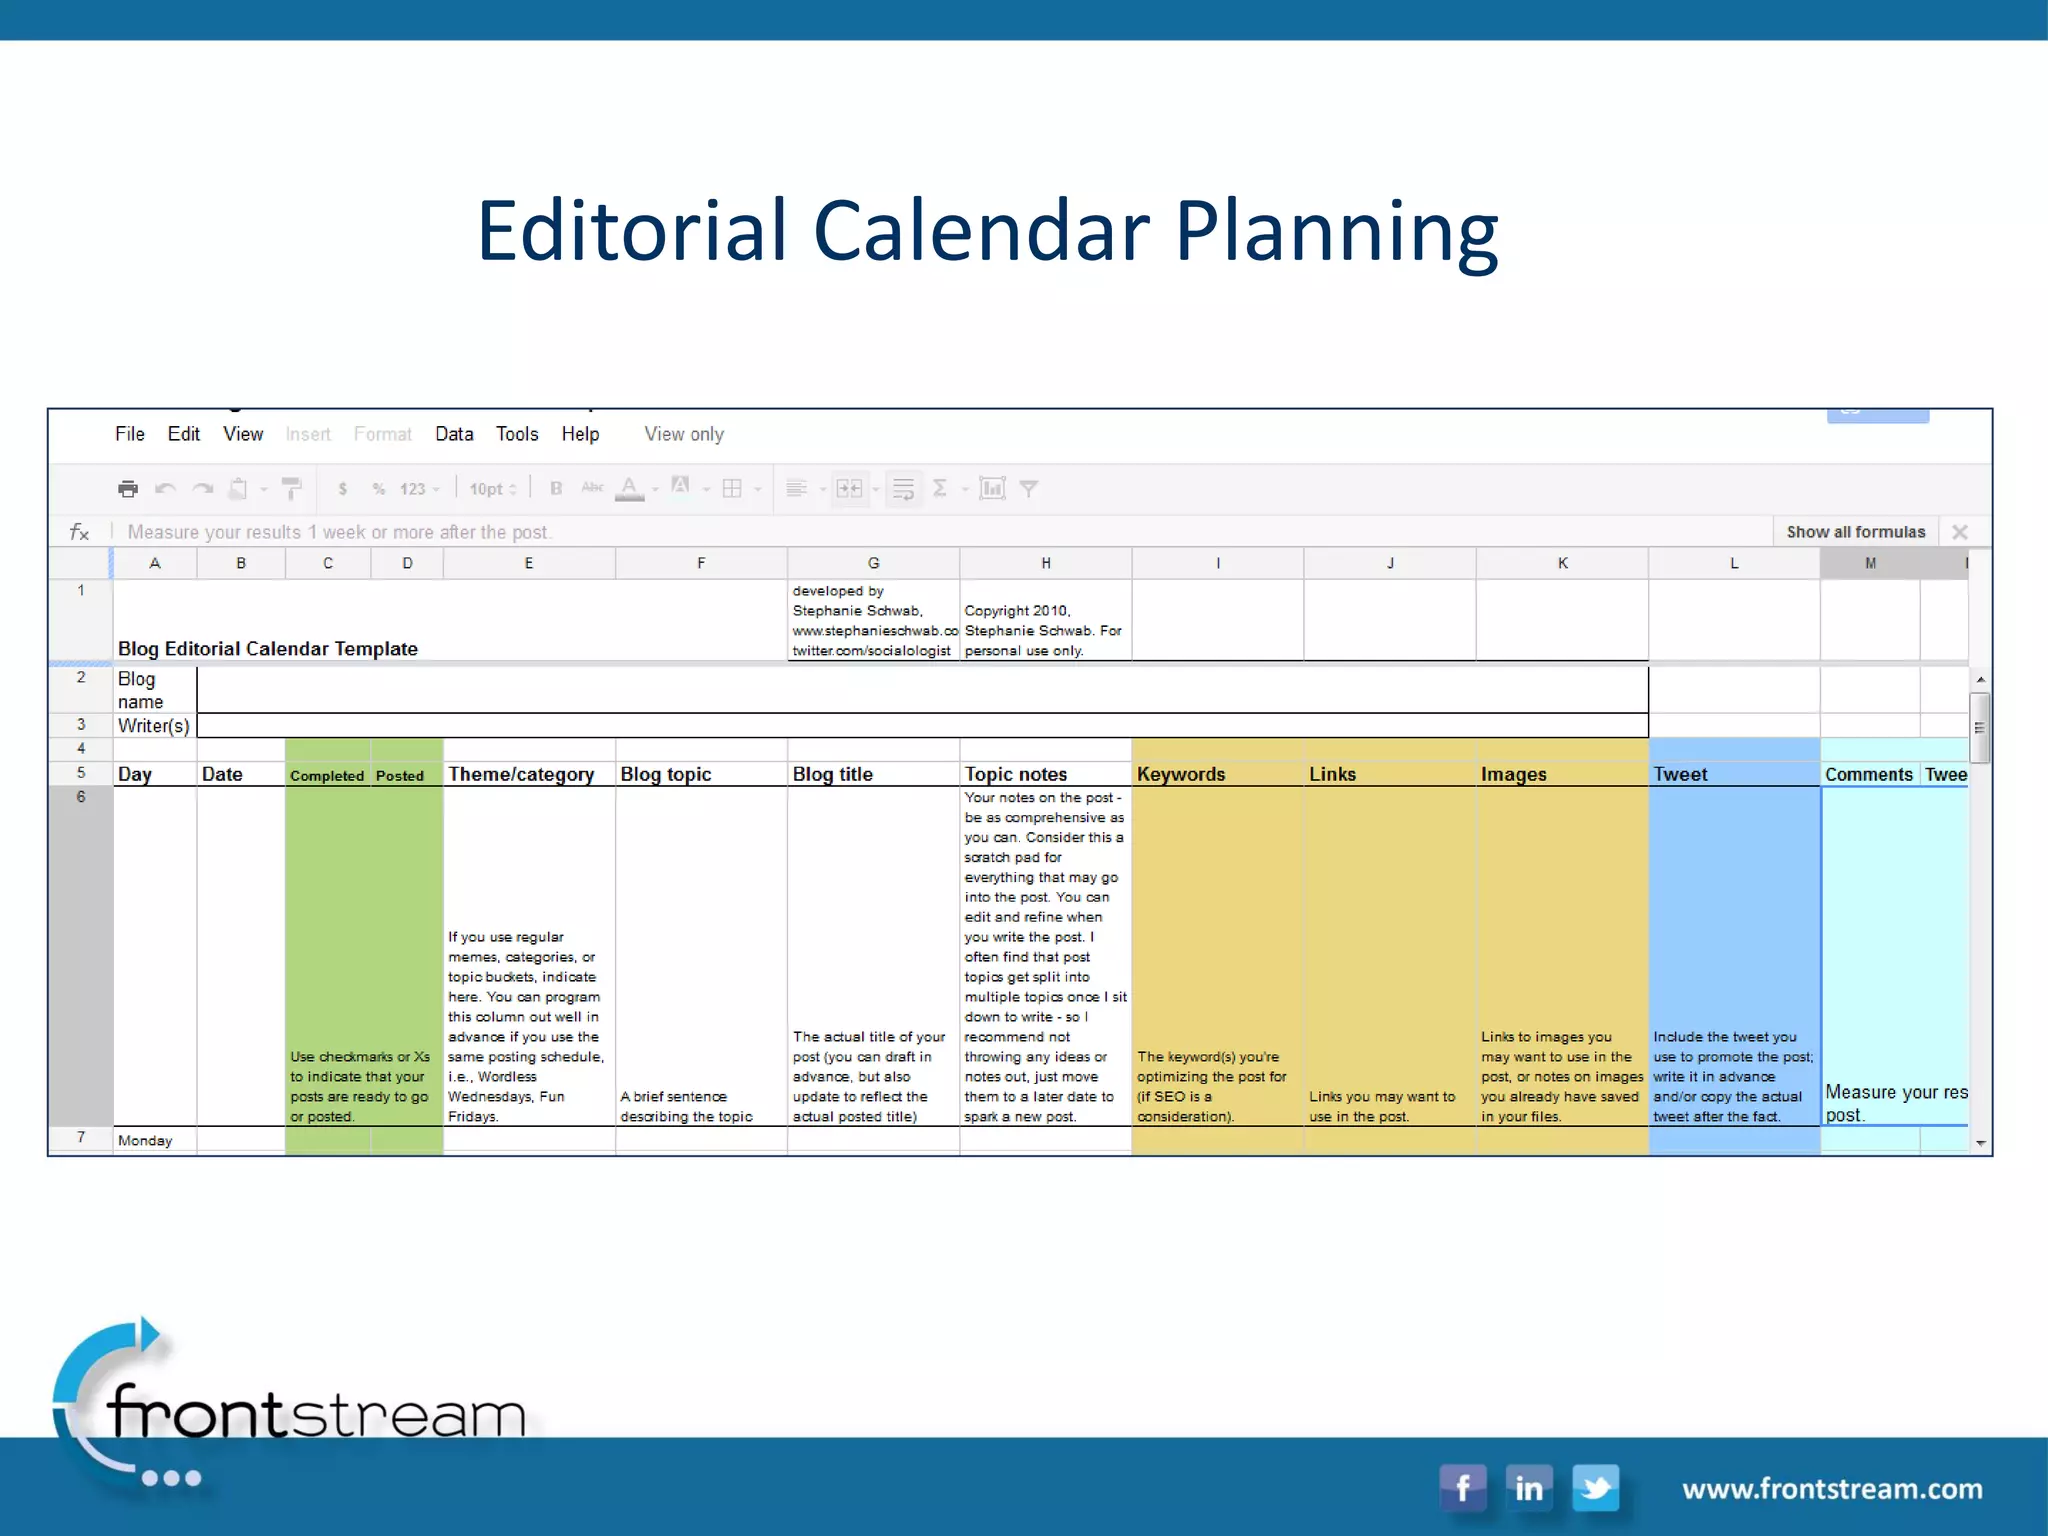Open the functions dropdown arrow
The image size is (2048, 1536).
coord(965,490)
